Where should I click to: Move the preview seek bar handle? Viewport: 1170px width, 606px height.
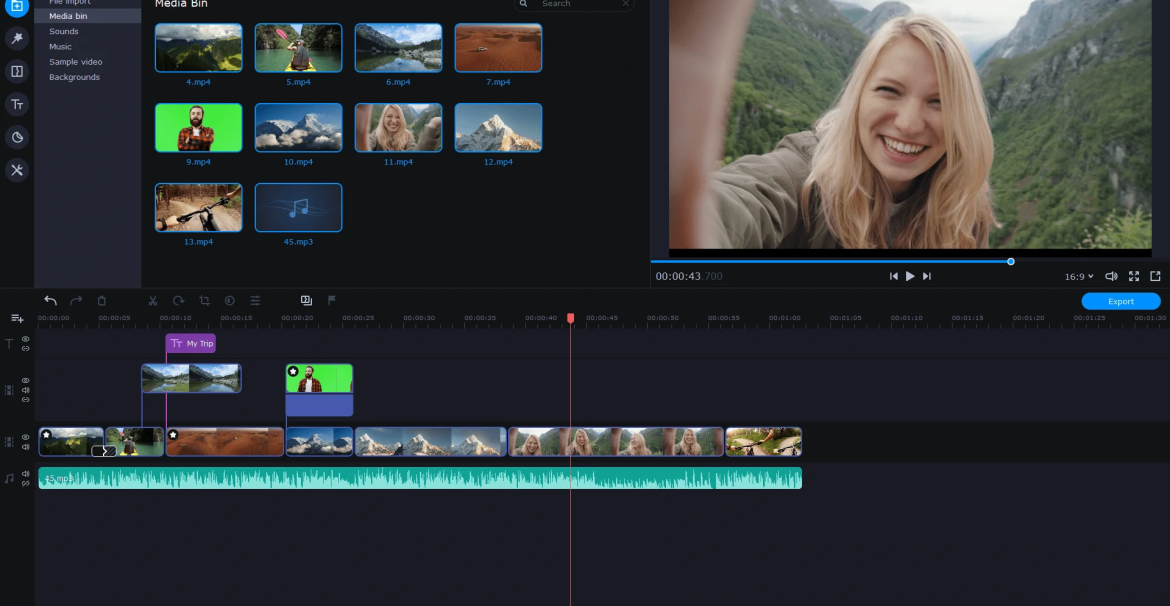point(1011,261)
